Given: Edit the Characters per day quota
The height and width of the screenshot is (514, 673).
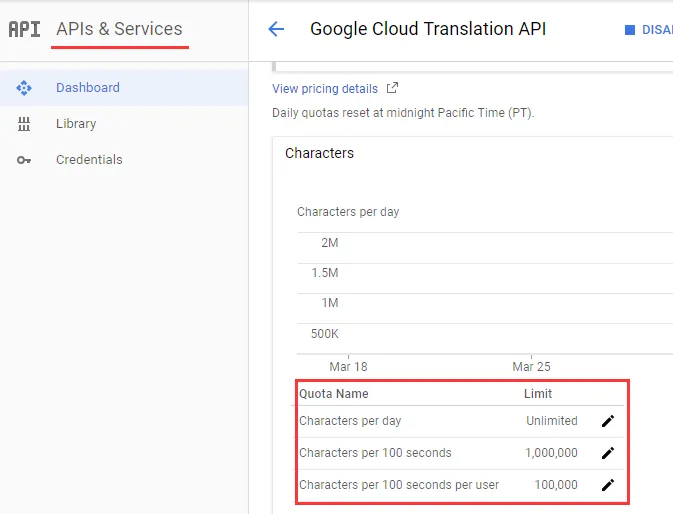Looking at the screenshot, I should [x=607, y=421].
